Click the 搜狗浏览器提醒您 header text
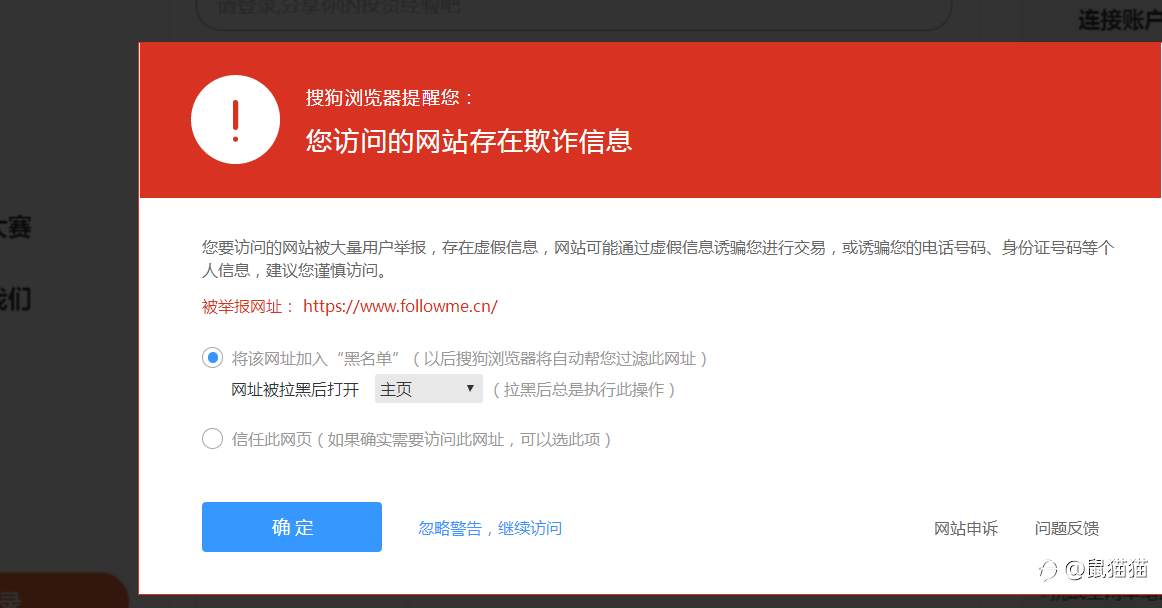 pyautogui.click(x=389, y=98)
